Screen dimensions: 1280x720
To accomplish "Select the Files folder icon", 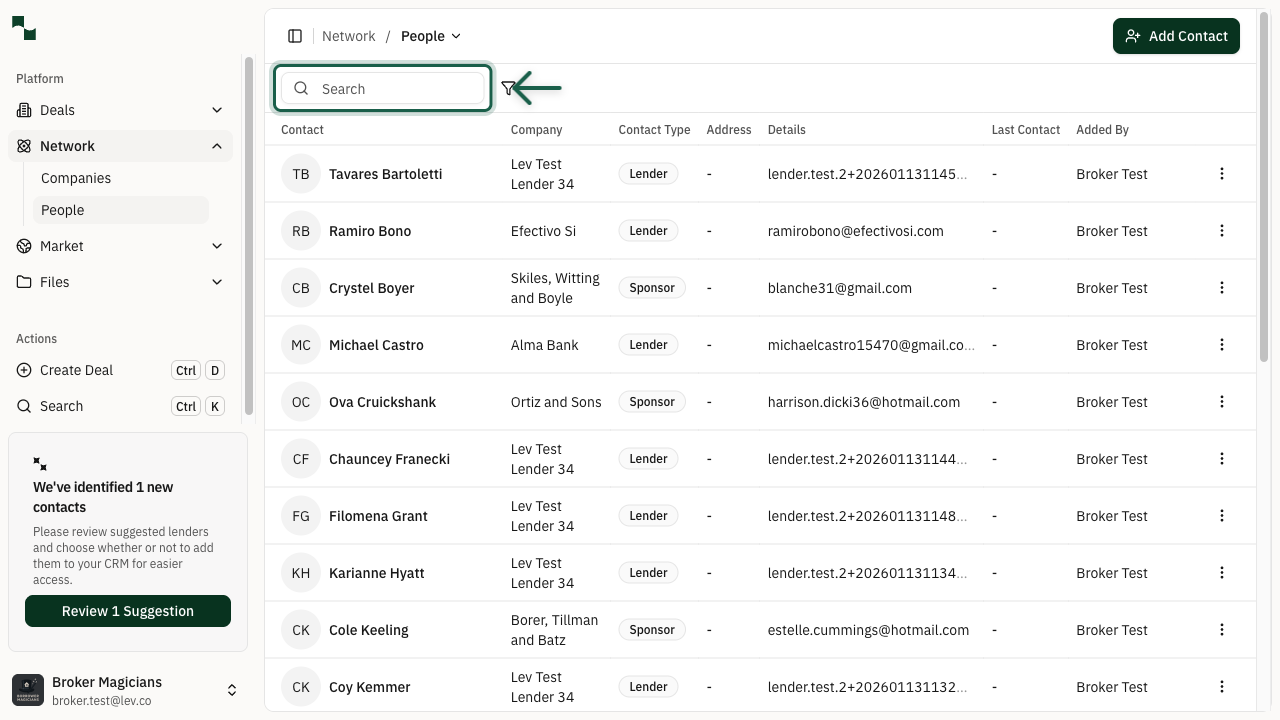I will click(22, 282).
